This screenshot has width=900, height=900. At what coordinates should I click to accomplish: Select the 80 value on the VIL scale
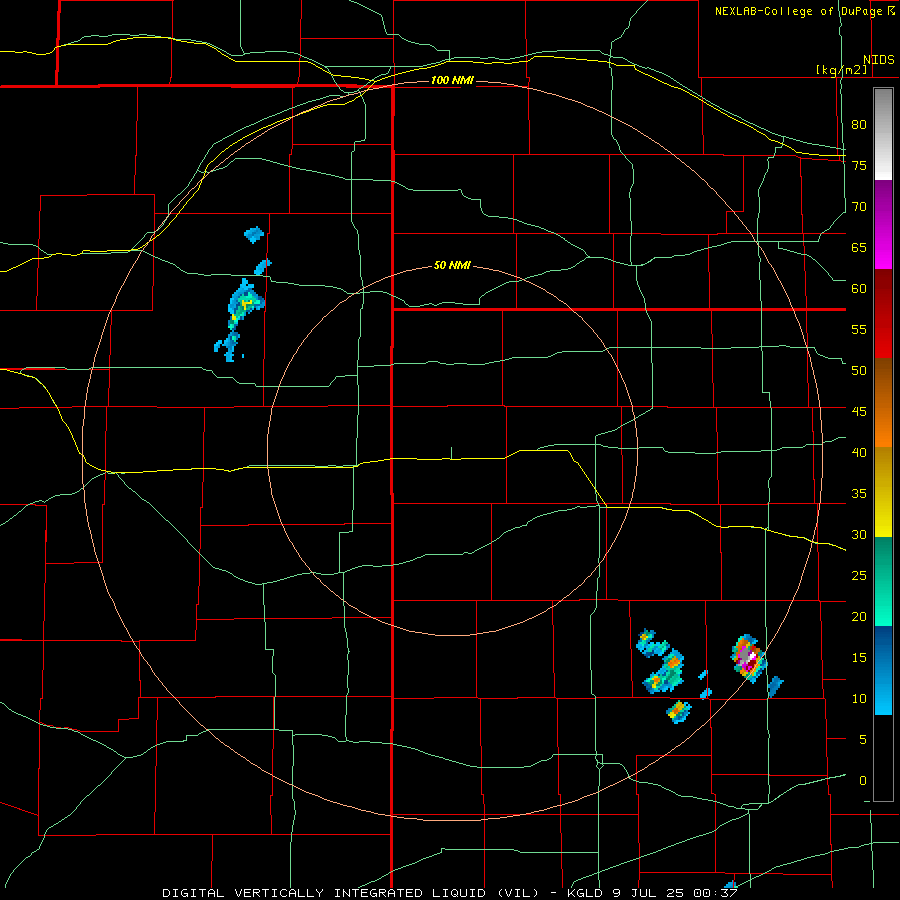pos(859,125)
